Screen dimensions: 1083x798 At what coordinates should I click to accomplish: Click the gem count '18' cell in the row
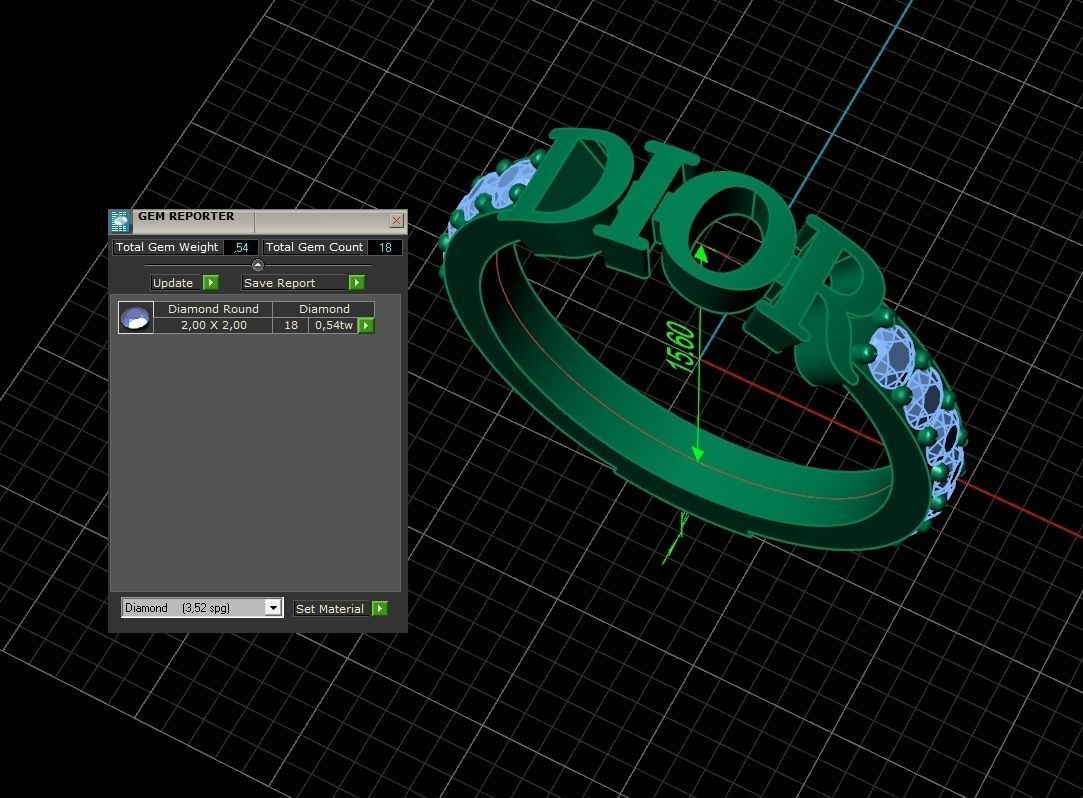[x=291, y=325]
